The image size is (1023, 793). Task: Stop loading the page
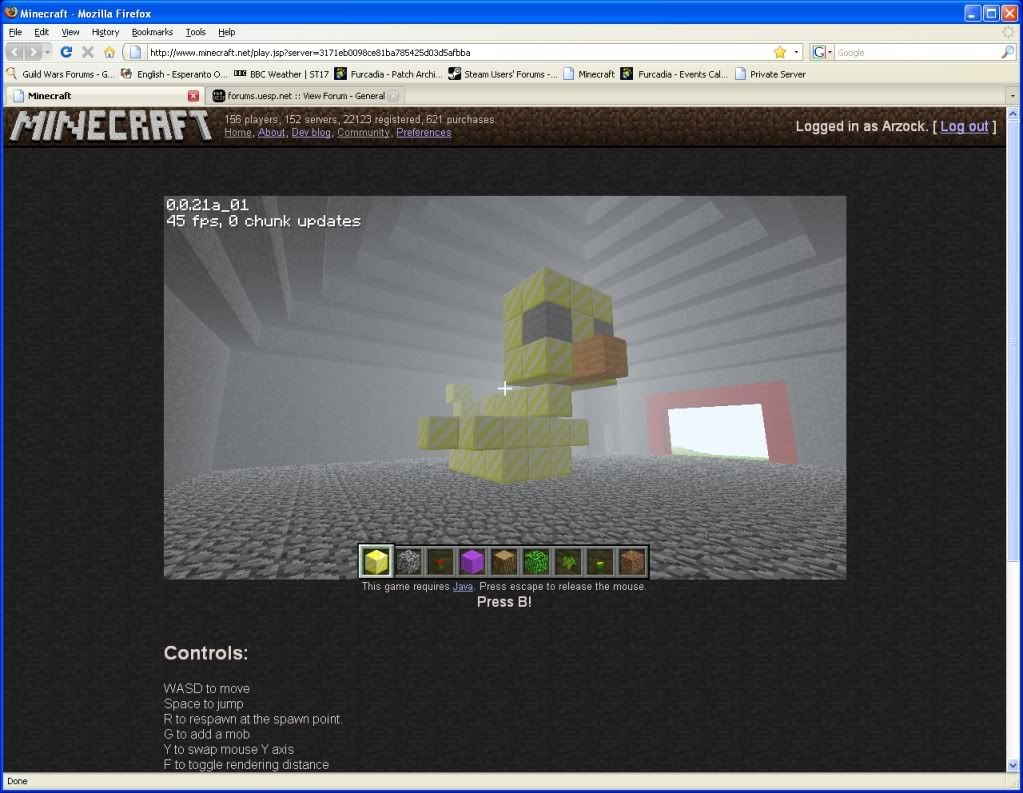click(87, 52)
